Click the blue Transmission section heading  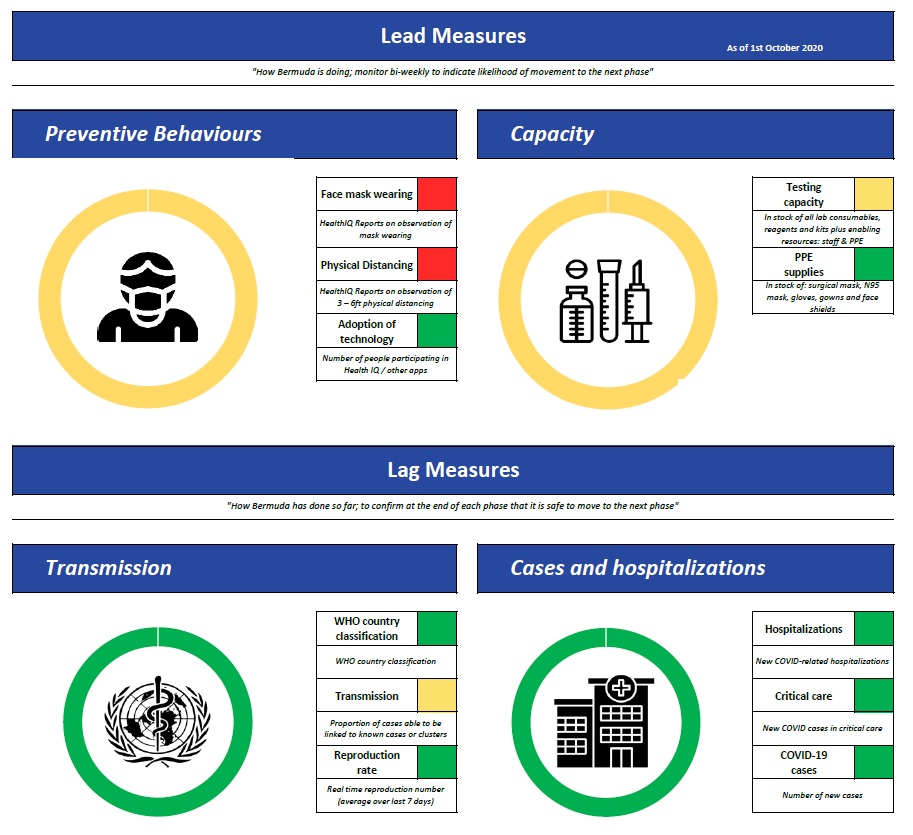pos(109,568)
